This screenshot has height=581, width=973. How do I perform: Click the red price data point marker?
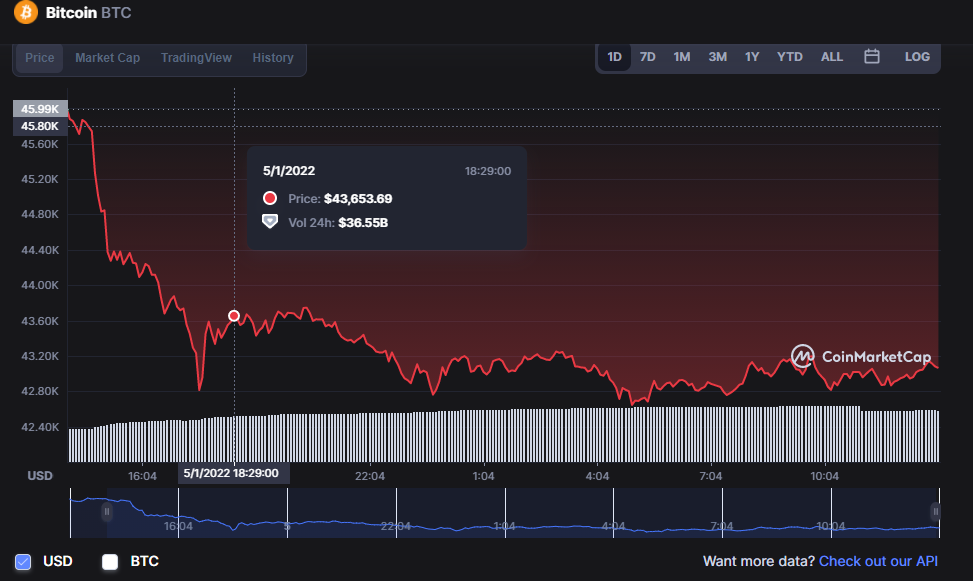[x=234, y=316]
